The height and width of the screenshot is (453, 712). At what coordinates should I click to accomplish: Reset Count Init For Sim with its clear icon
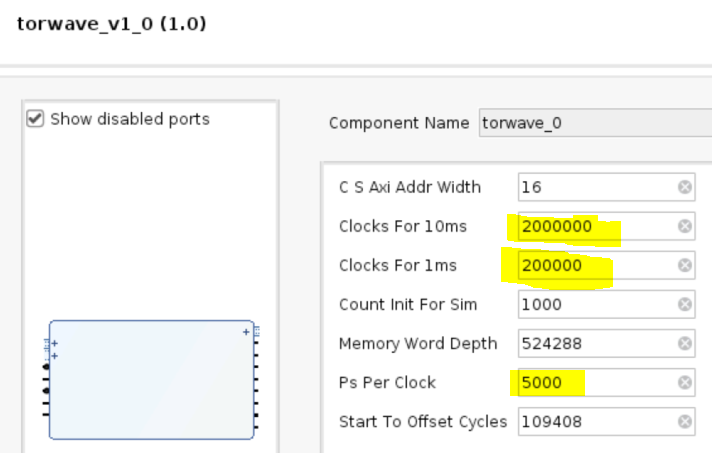[685, 304]
